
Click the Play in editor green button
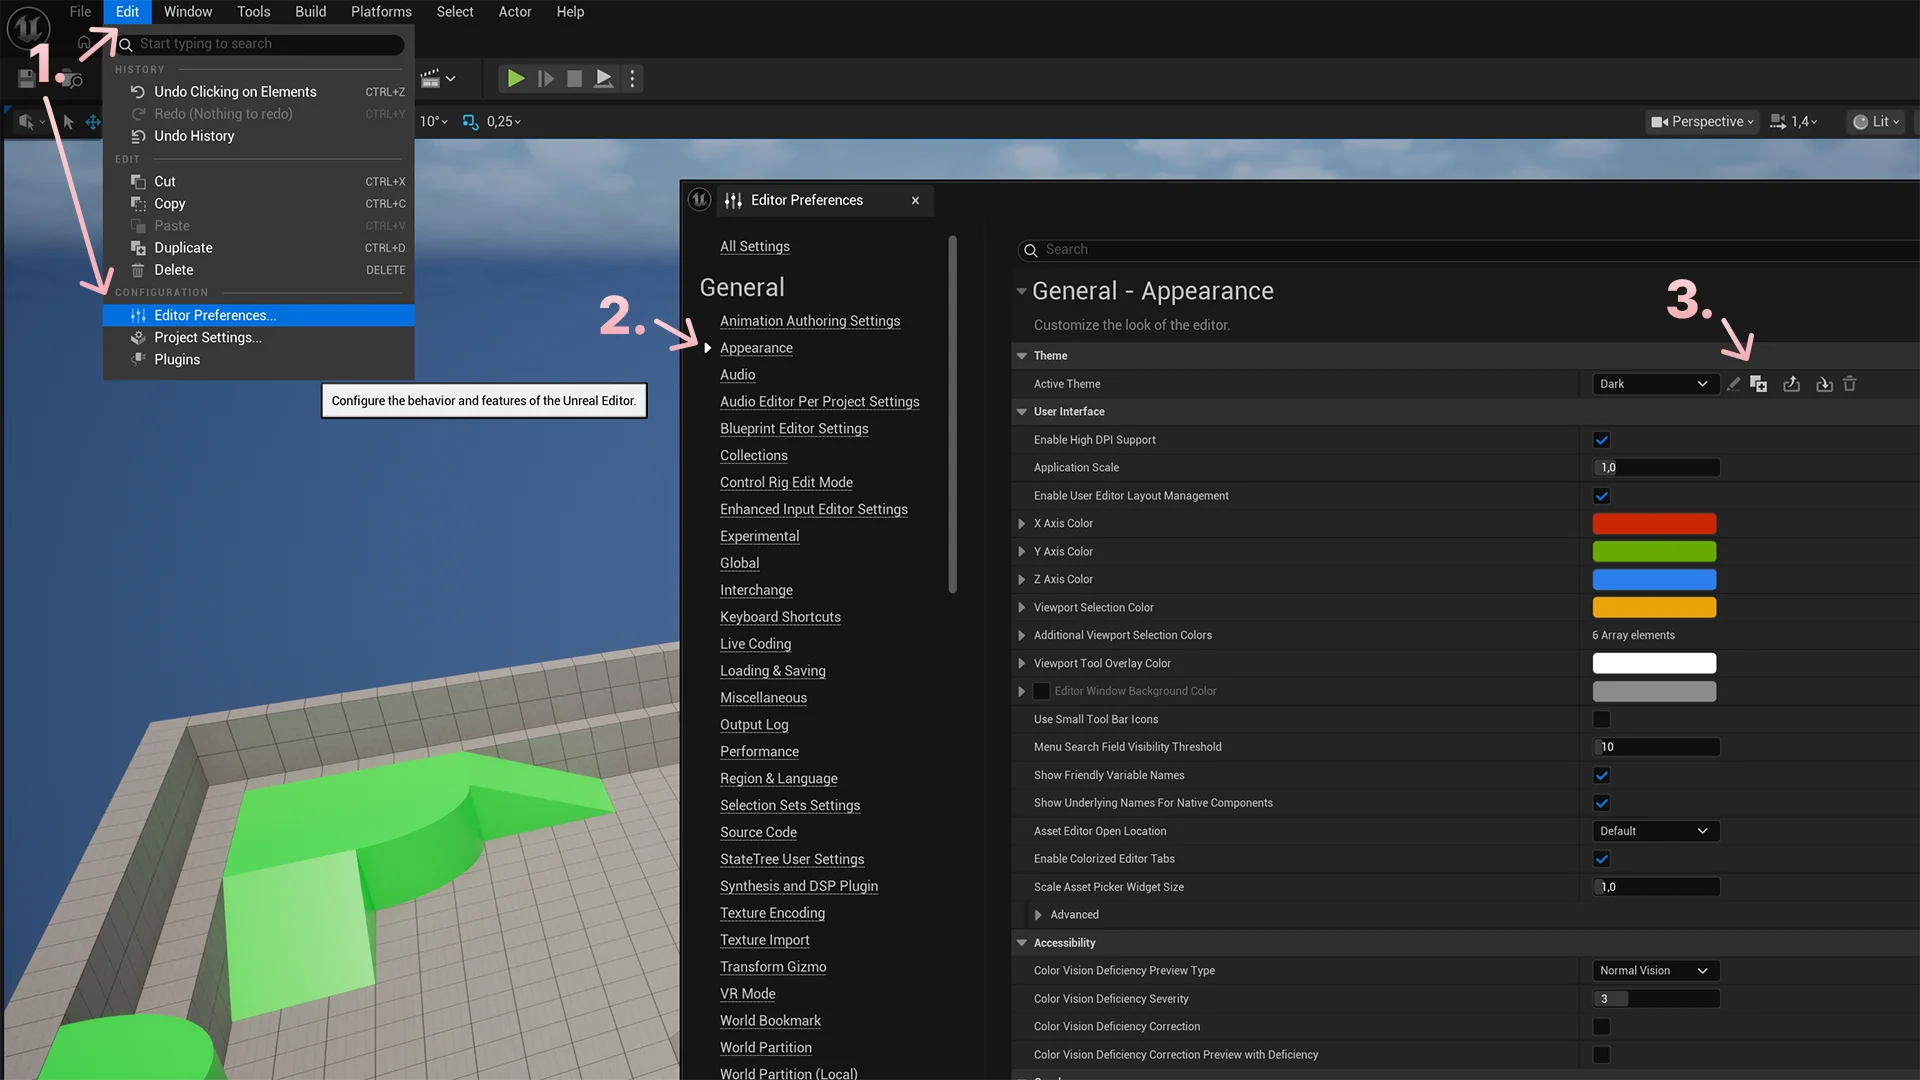[515, 78]
